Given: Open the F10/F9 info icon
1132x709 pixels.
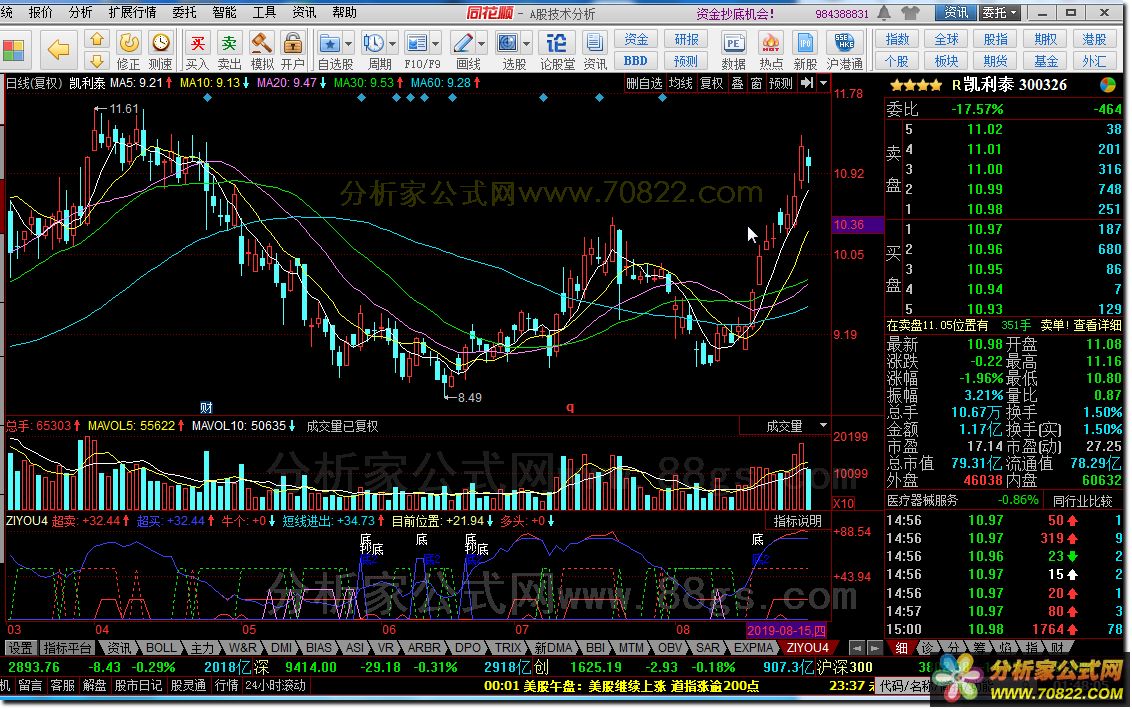Looking at the screenshot, I should tap(417, 43).
